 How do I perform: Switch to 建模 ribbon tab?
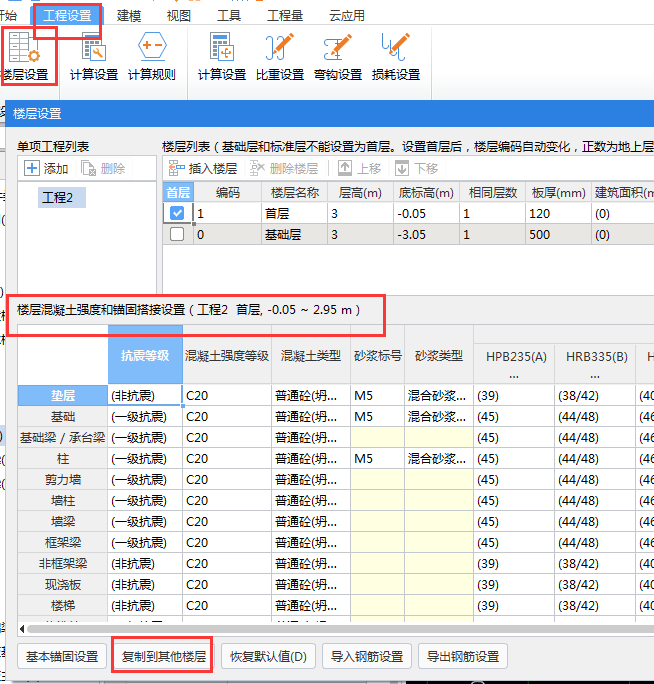(129, 16)
